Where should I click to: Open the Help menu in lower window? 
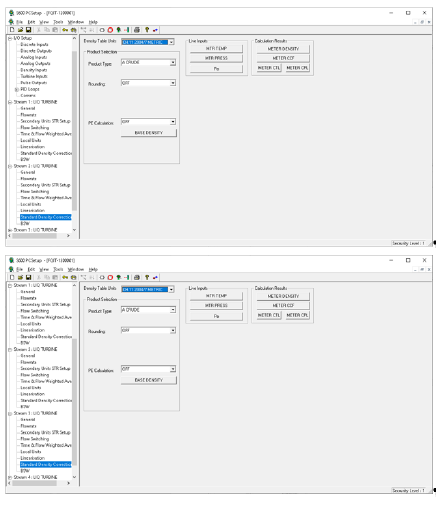pyautogui.click(x=93, y=269)
